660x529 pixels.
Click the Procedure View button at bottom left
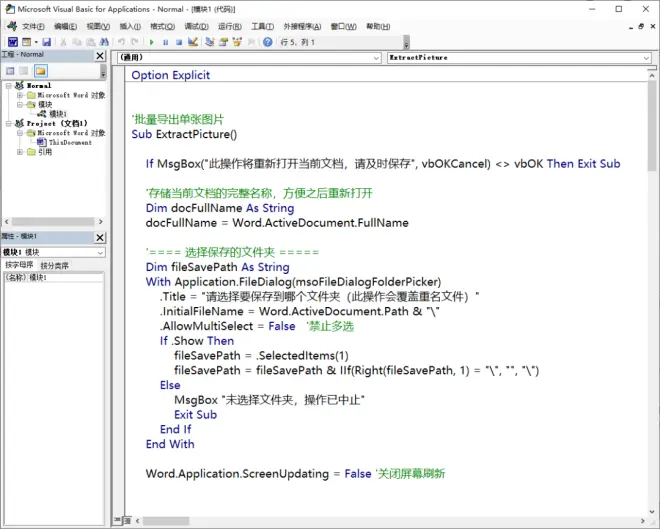[118, 521]
